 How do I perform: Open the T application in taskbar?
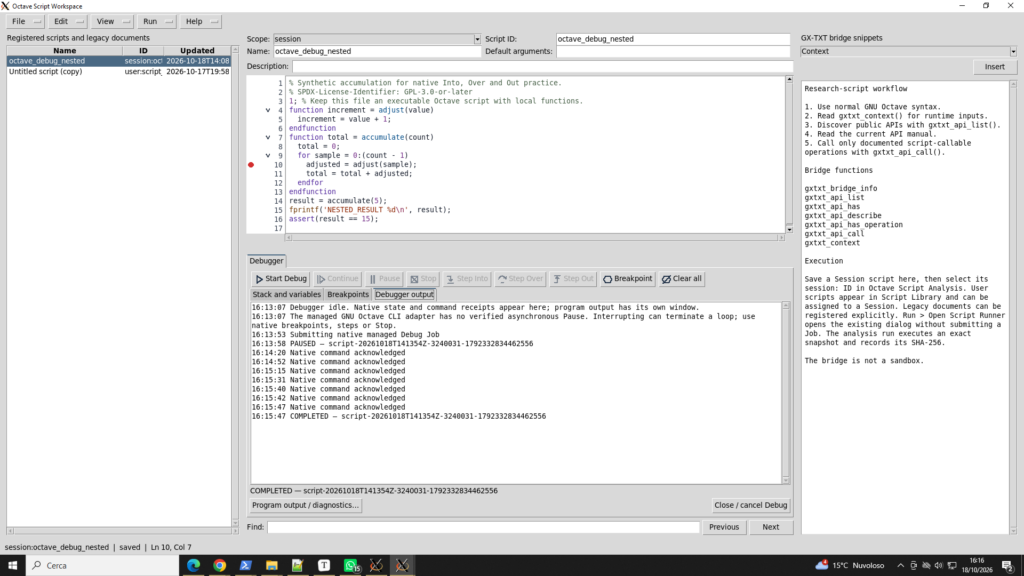click(x=324, y=566)
